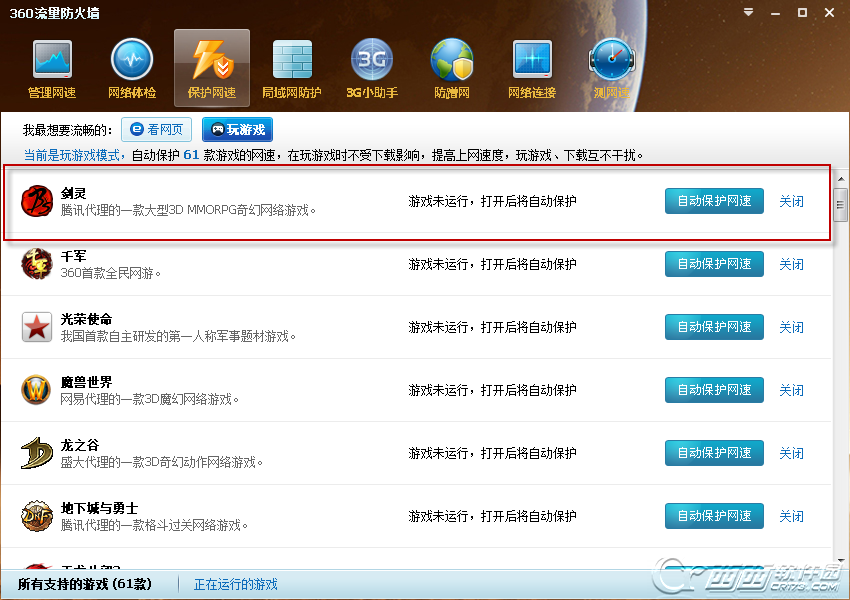This screenshot has height=600, width=850.
Task: Click the 千军 game icon
Action: pos(37,264)
